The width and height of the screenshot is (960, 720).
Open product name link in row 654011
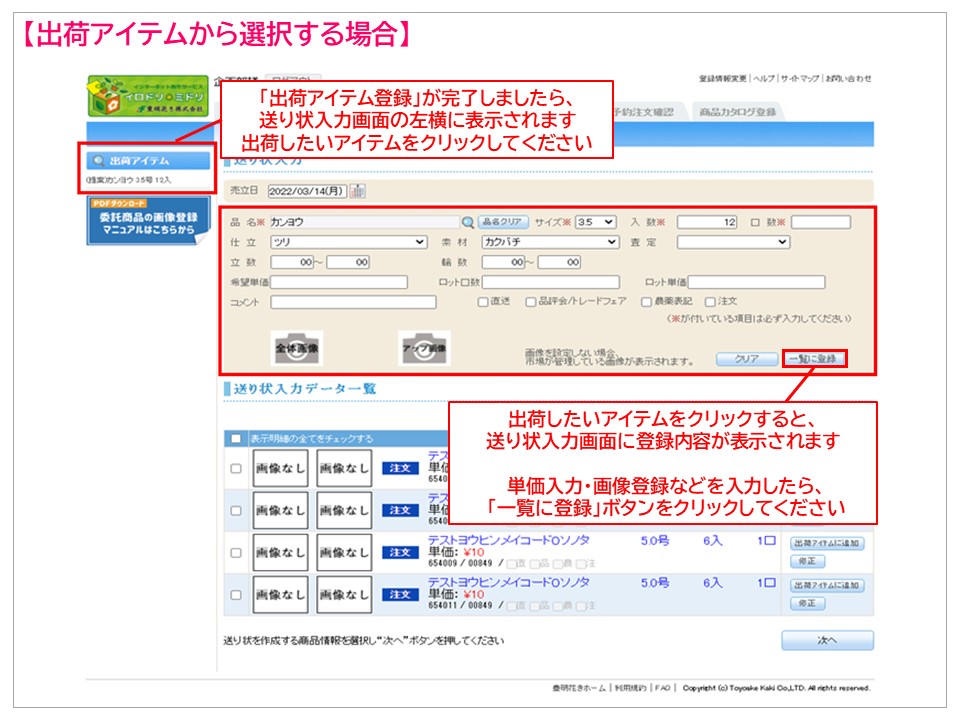tap(508, 582)
